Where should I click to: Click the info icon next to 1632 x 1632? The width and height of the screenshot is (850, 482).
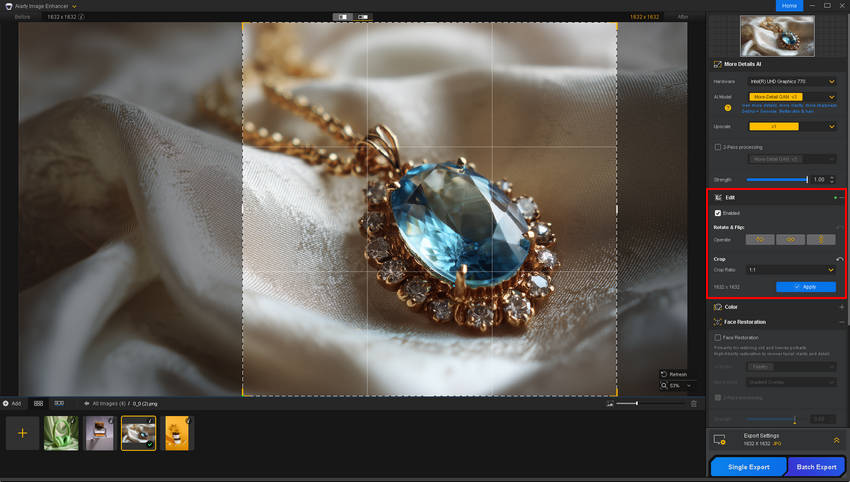pyautogui.click(x=81, y=17)
